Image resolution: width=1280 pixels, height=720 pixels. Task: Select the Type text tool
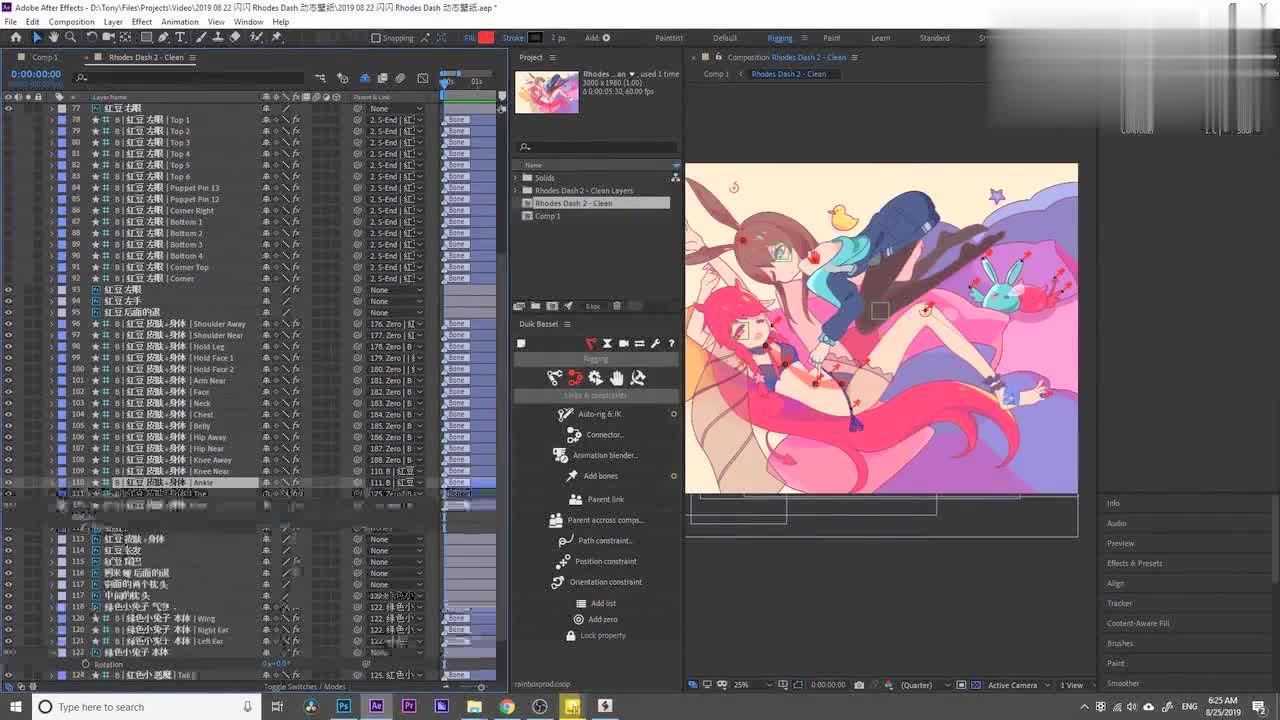(180, 37)
